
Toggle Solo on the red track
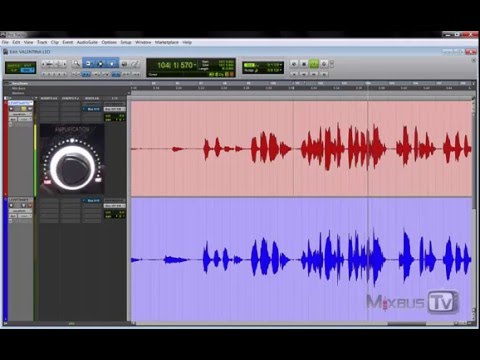click(24, 109)
